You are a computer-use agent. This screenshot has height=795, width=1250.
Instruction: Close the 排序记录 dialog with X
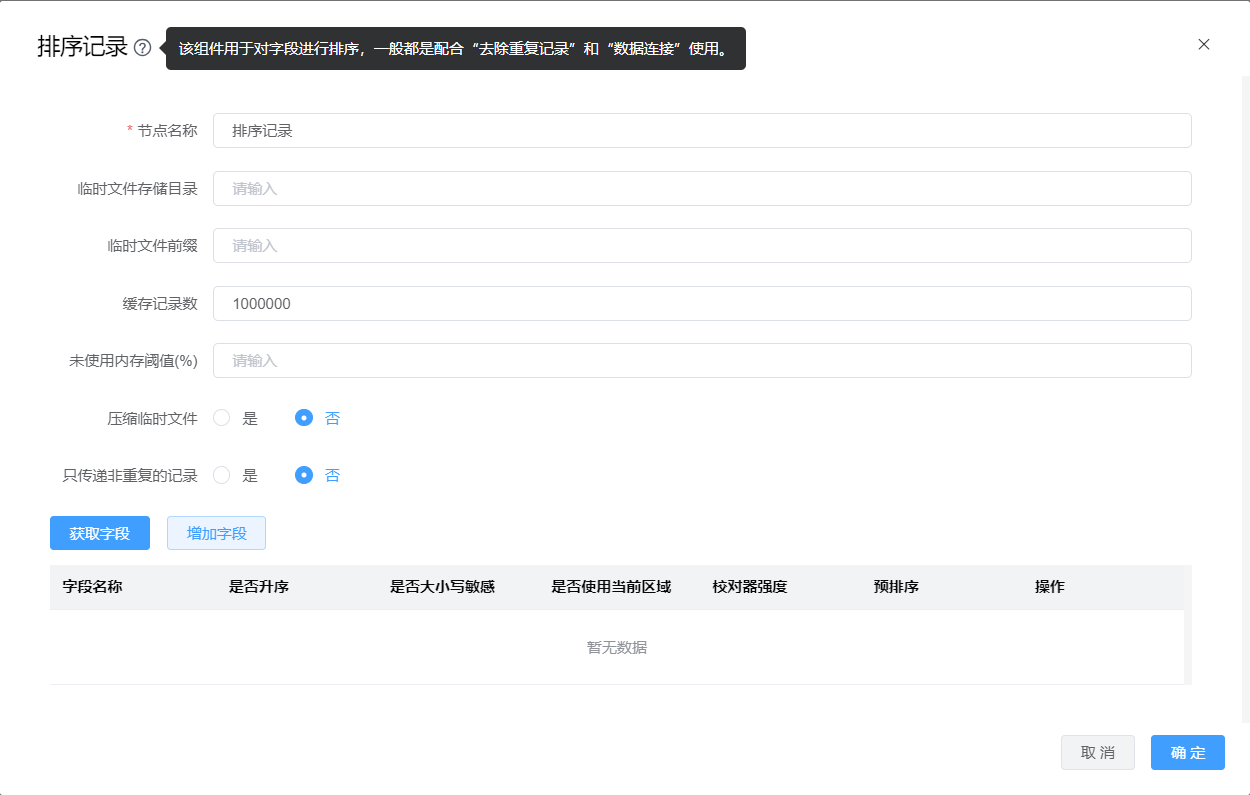1204,44
